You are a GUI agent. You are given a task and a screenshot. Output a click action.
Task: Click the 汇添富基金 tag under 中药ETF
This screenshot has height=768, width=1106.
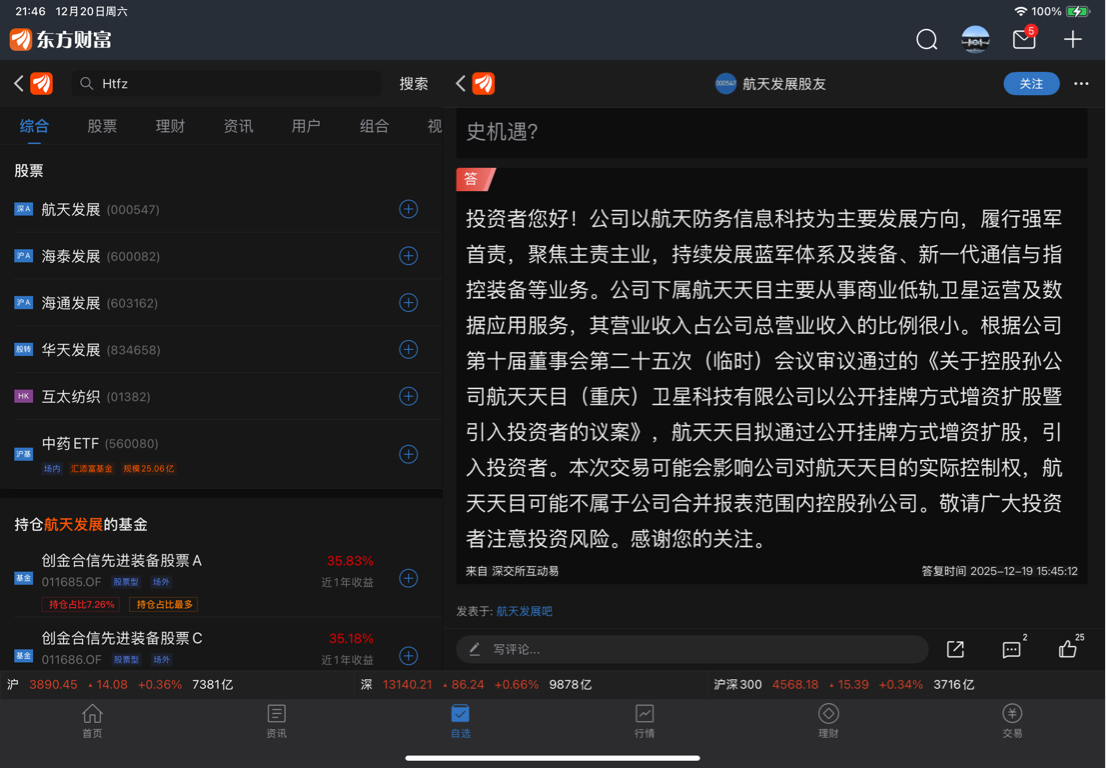pyautogui.click(x=91, y=468)
